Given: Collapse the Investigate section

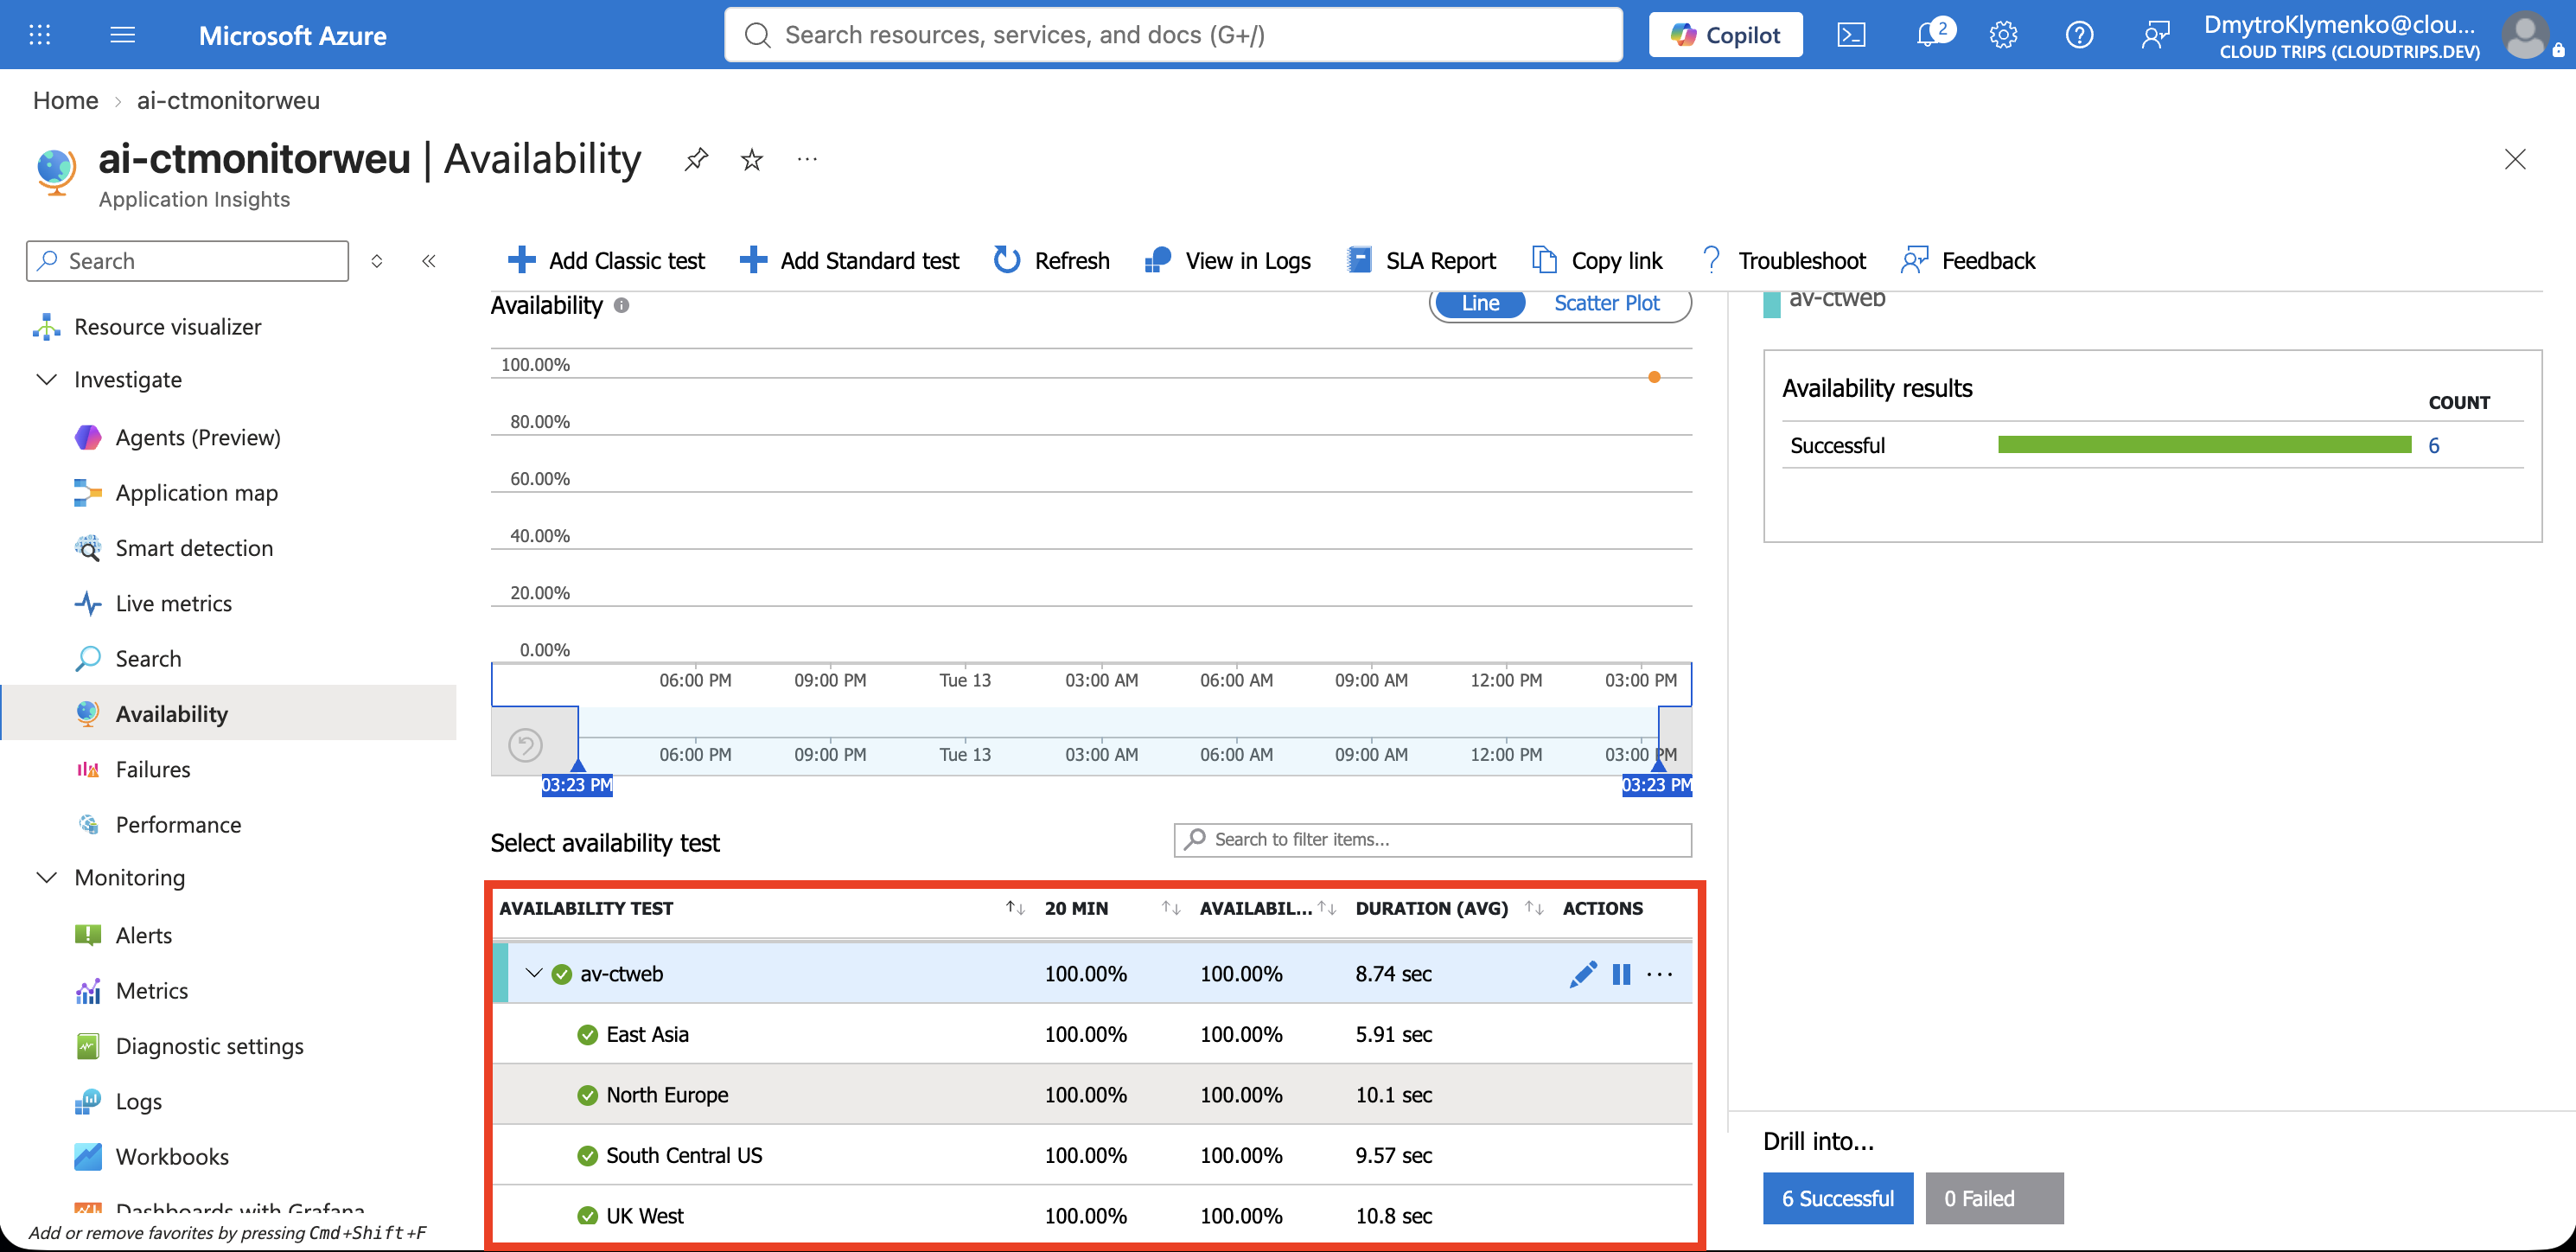Looking at the screenshot, I should (x=46, y=380).
